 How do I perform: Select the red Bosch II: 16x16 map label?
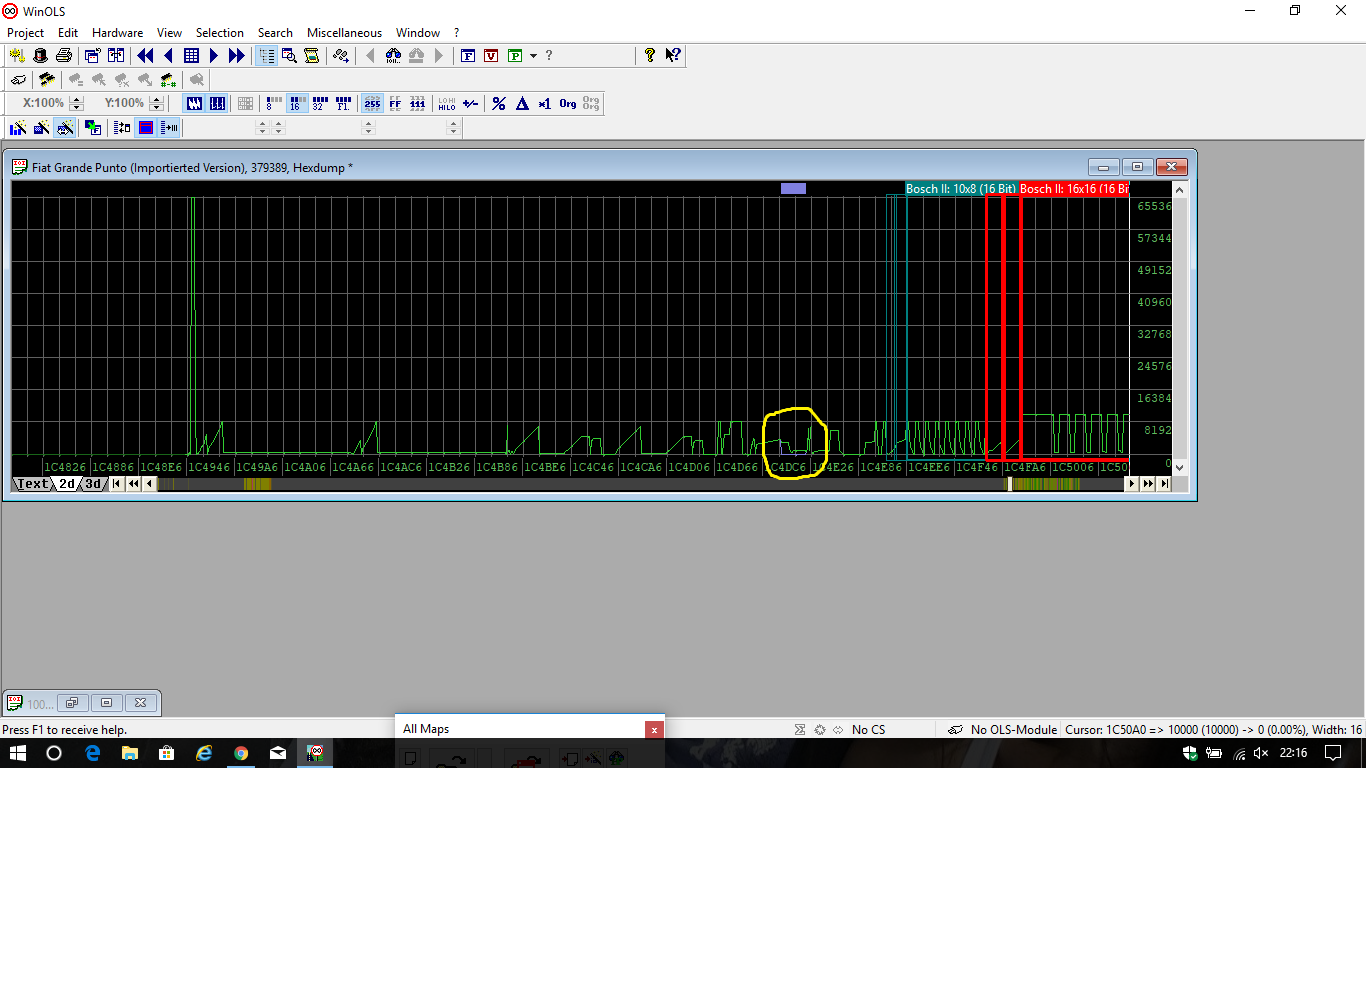[x=1073, y=189]
